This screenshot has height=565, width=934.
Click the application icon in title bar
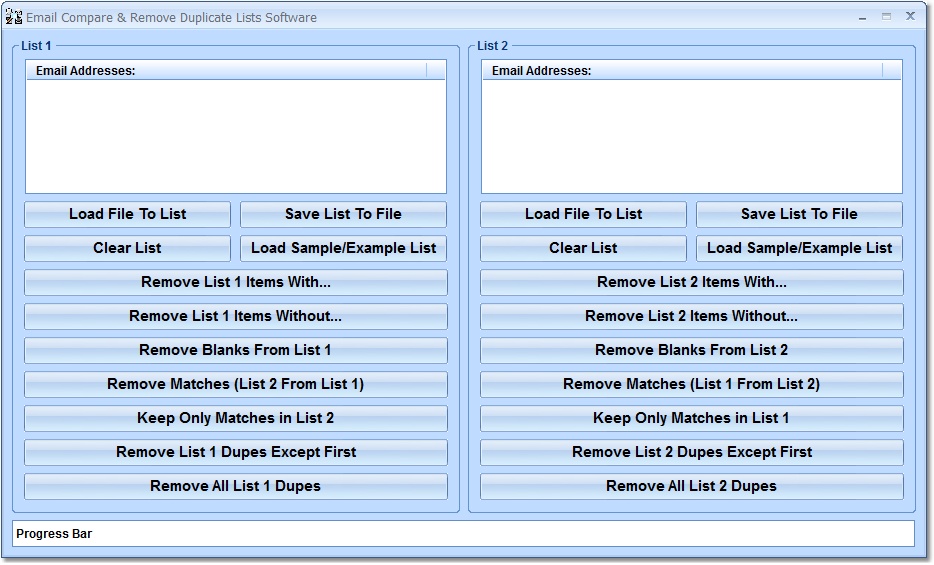coord(14,17)
